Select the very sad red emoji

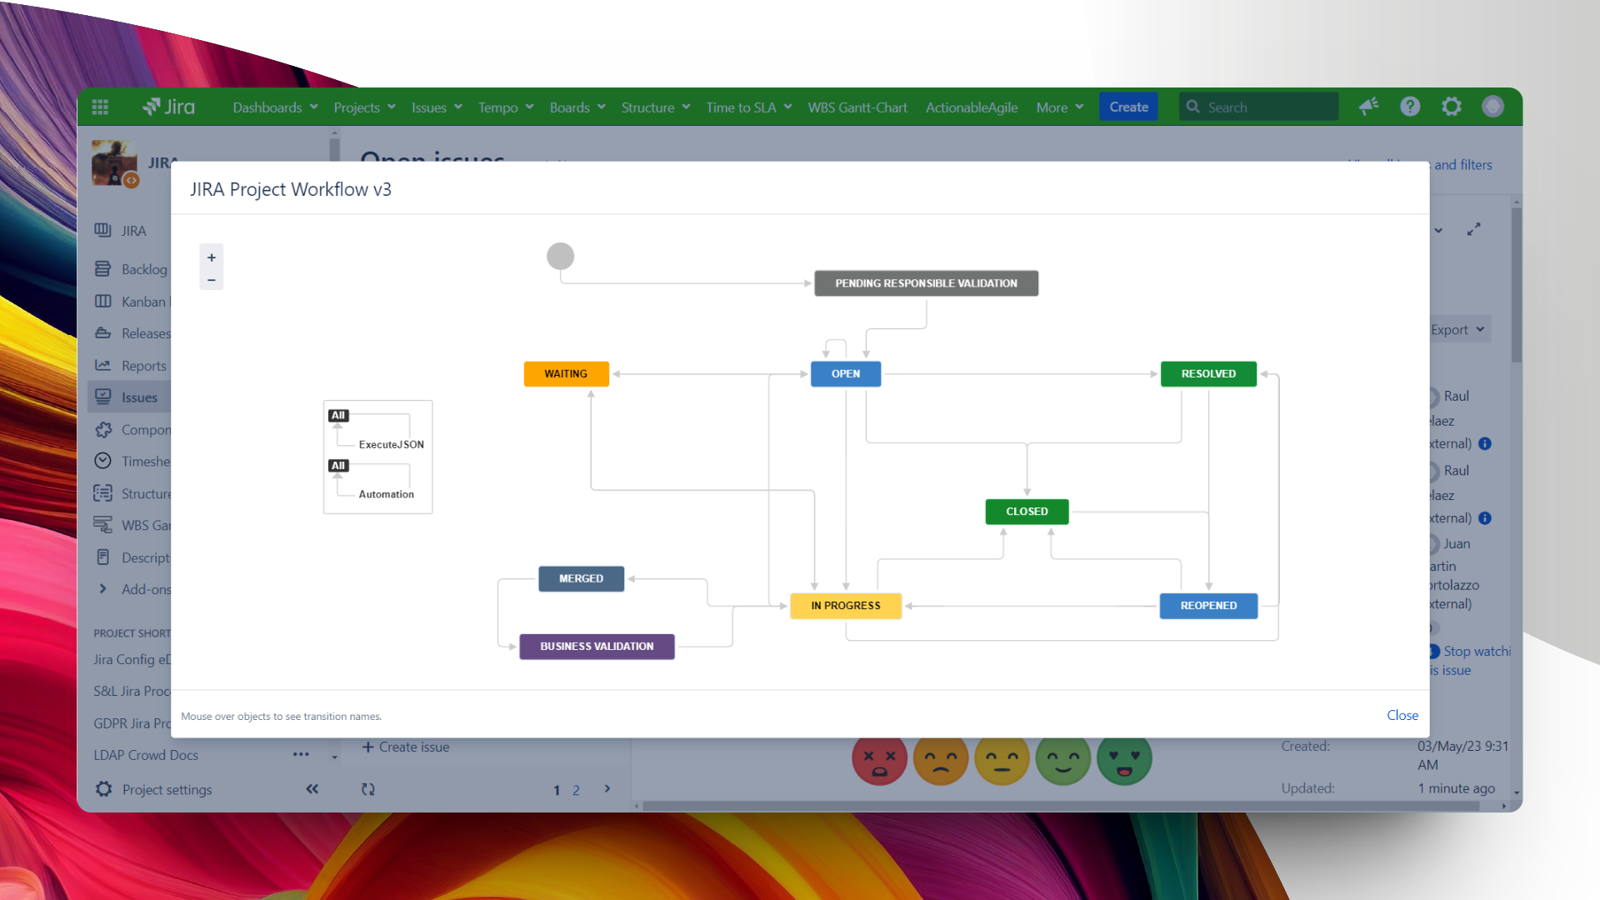pos(879,760)
